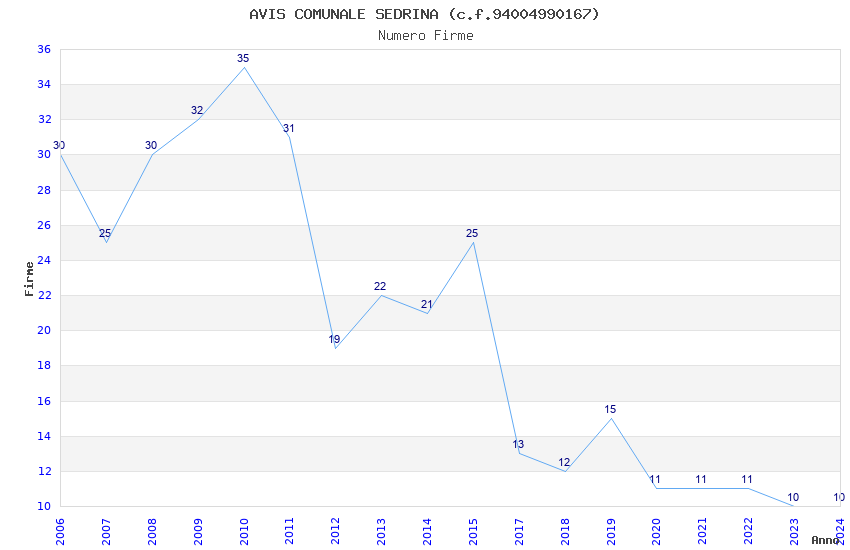Image resolution: width=850 pixels, height=550 pixels.
Task: Select x-axis year label 2007
Action: coord(106,531)
